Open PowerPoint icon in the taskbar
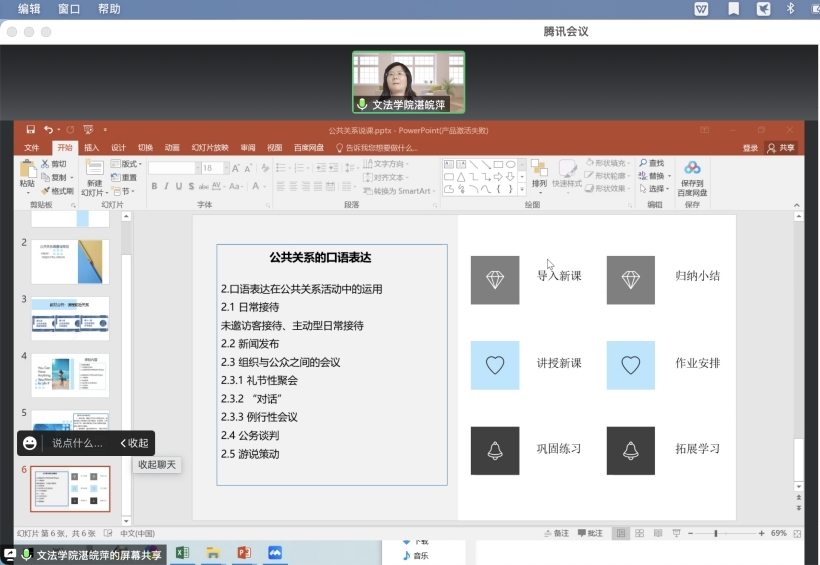 243,553
